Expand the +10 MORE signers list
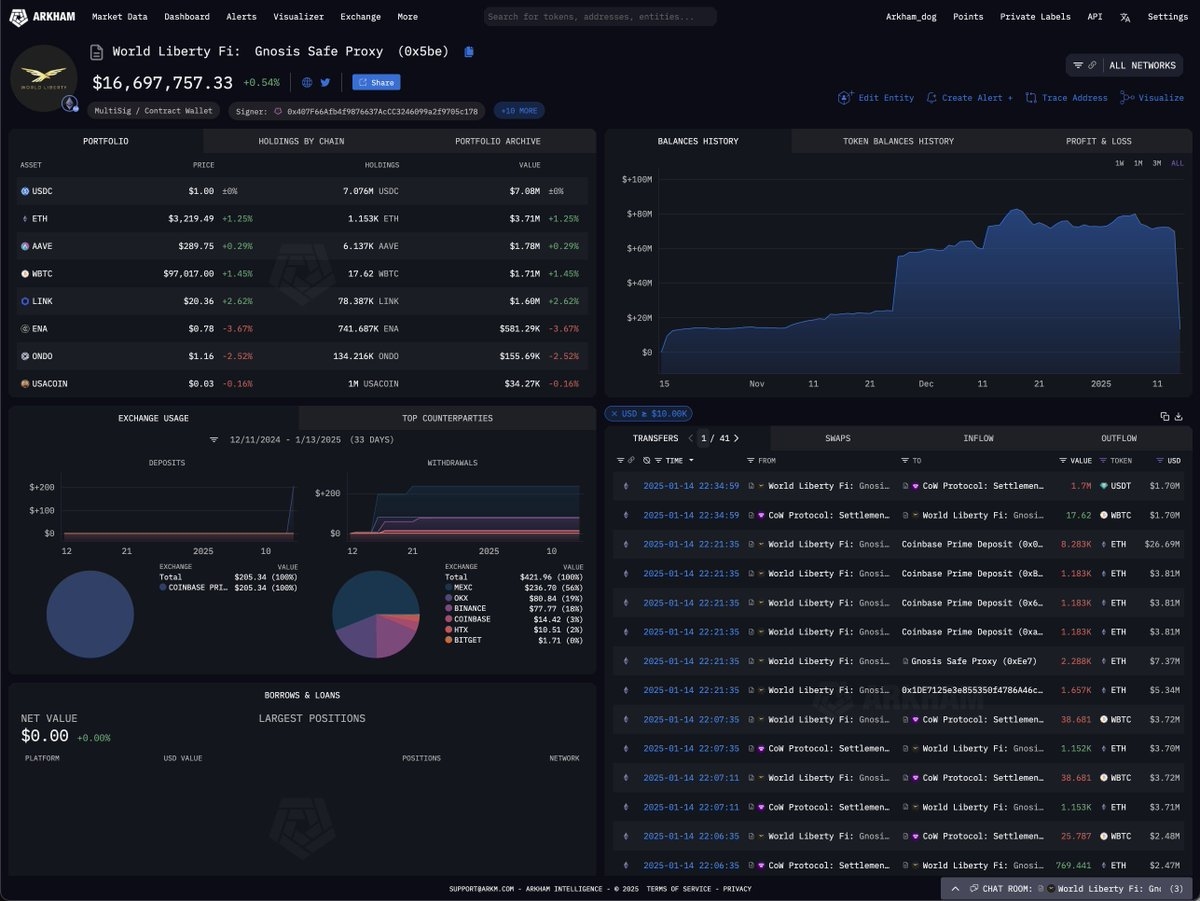Screen dimensions: 1200x901 click(x=520, y=111)
